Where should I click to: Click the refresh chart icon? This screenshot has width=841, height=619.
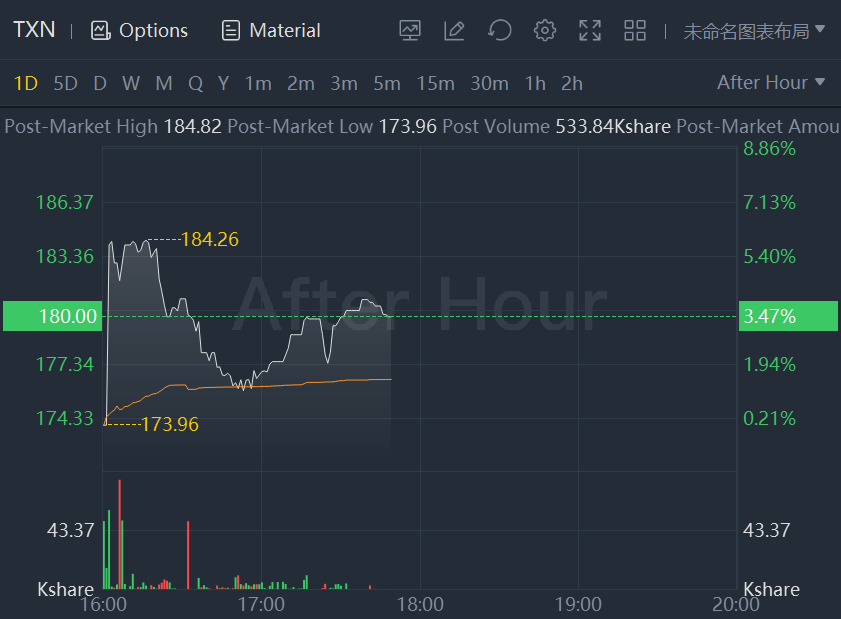[499, 31]
